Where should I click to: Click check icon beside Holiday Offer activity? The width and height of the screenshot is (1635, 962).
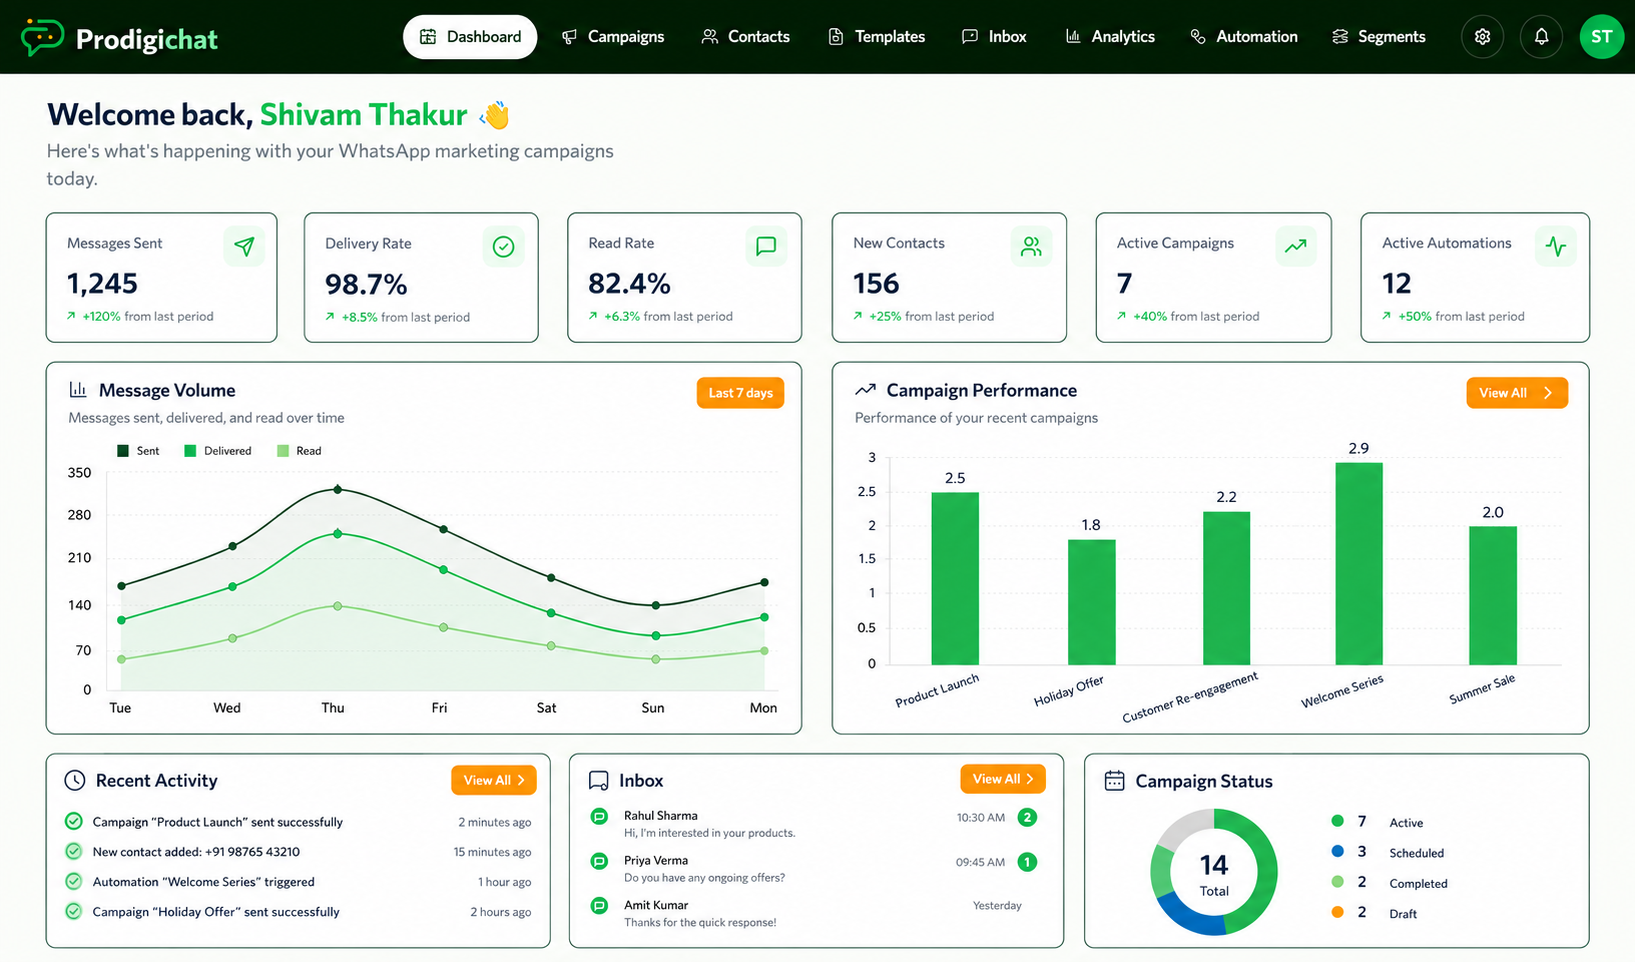[x=73, y=911]
